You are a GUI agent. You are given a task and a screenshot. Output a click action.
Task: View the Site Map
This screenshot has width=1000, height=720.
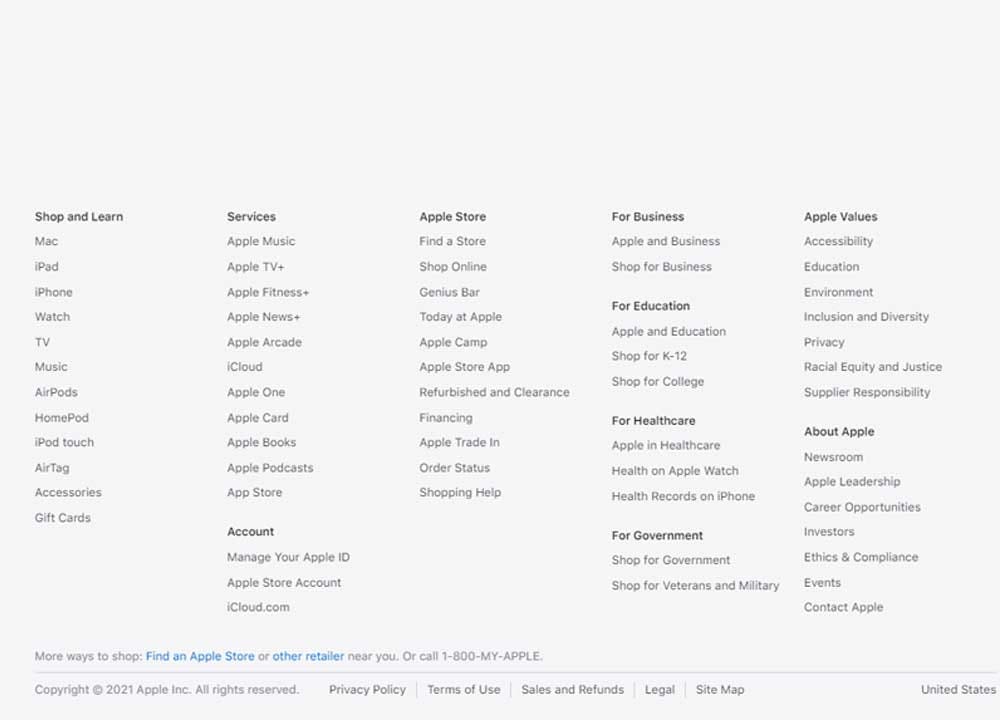point(720,689)
